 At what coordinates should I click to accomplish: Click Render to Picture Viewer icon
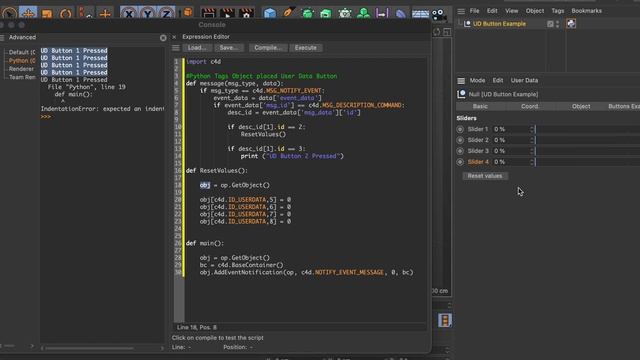click(x=227, y=13)
